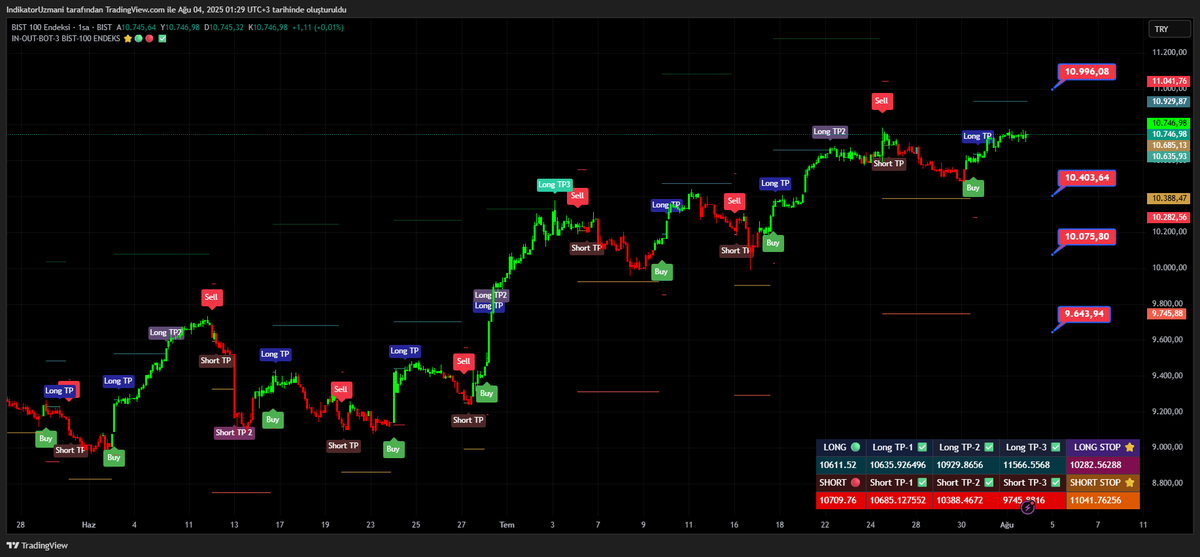Click the table value 11566.5568

(x=1027, y=465)
